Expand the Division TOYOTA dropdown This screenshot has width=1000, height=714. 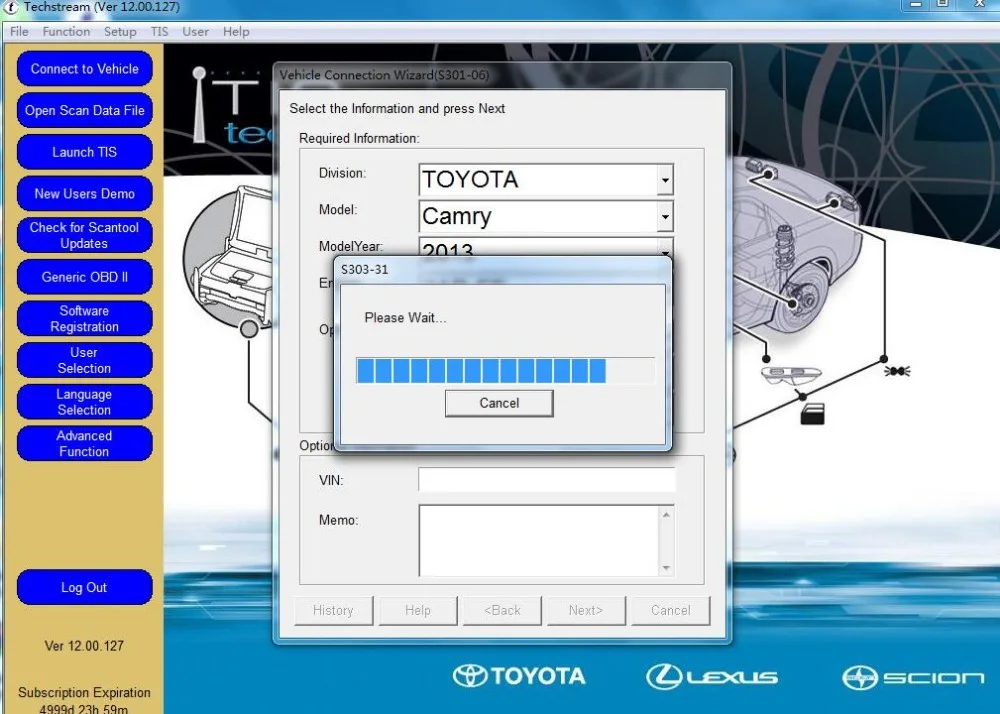click(x=665, y=180)
